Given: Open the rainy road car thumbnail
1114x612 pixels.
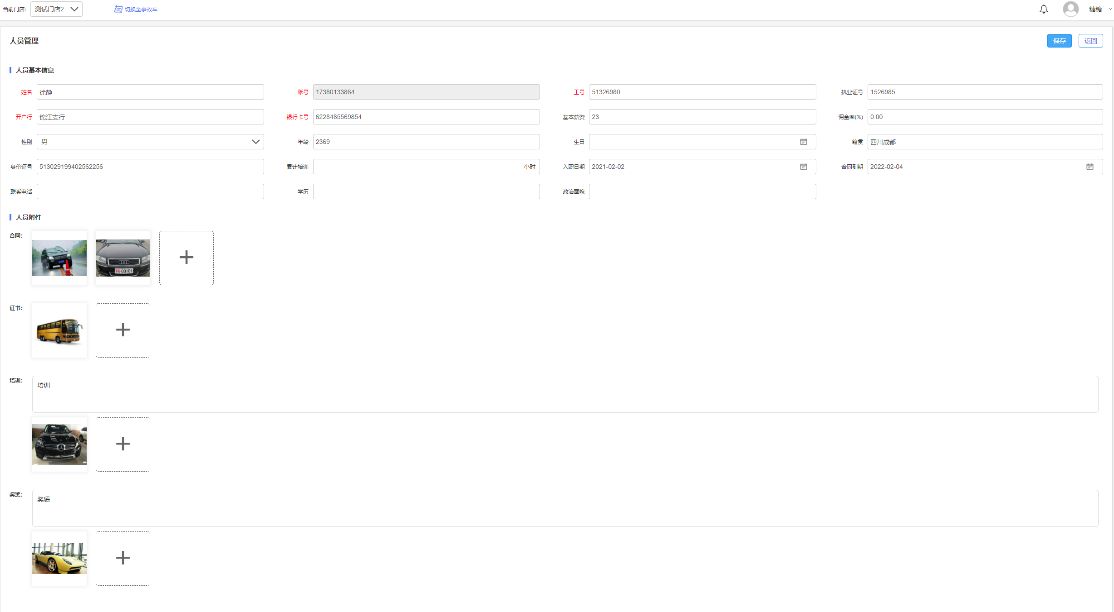Looking at the screenshot, I should 60,257.
